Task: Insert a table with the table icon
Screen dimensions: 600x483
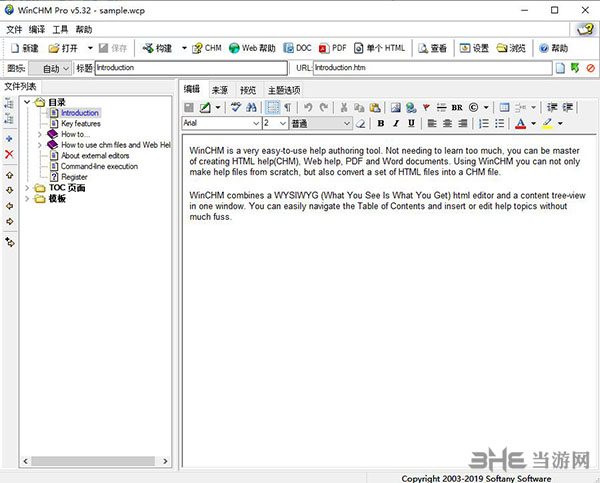Action: click(x=504, y=108)
